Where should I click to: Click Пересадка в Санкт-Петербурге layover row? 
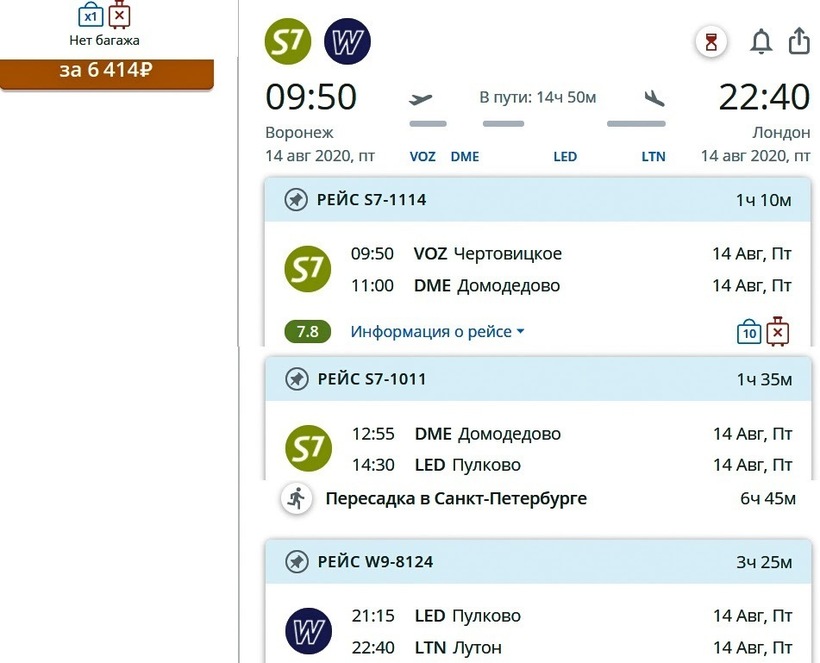538,498
